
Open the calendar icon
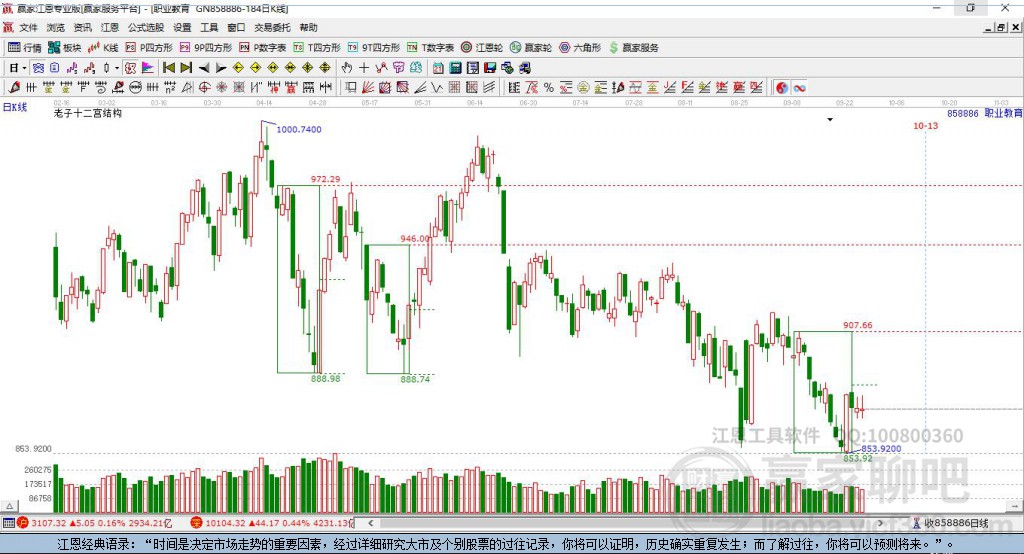[x=438, y=68]
